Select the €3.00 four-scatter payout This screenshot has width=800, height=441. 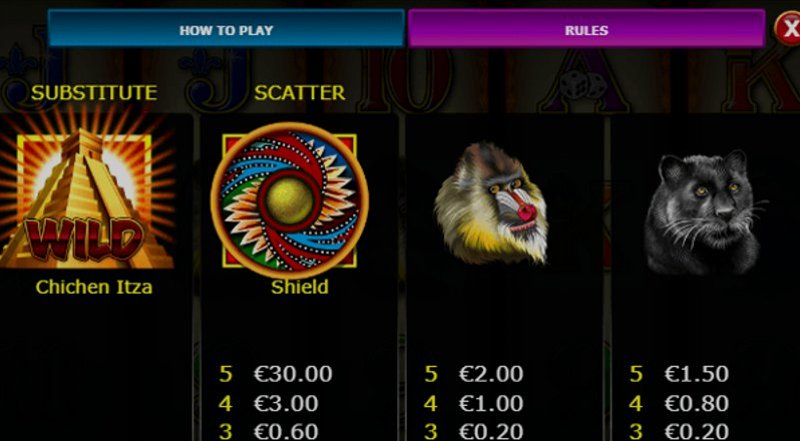[269, 404]
